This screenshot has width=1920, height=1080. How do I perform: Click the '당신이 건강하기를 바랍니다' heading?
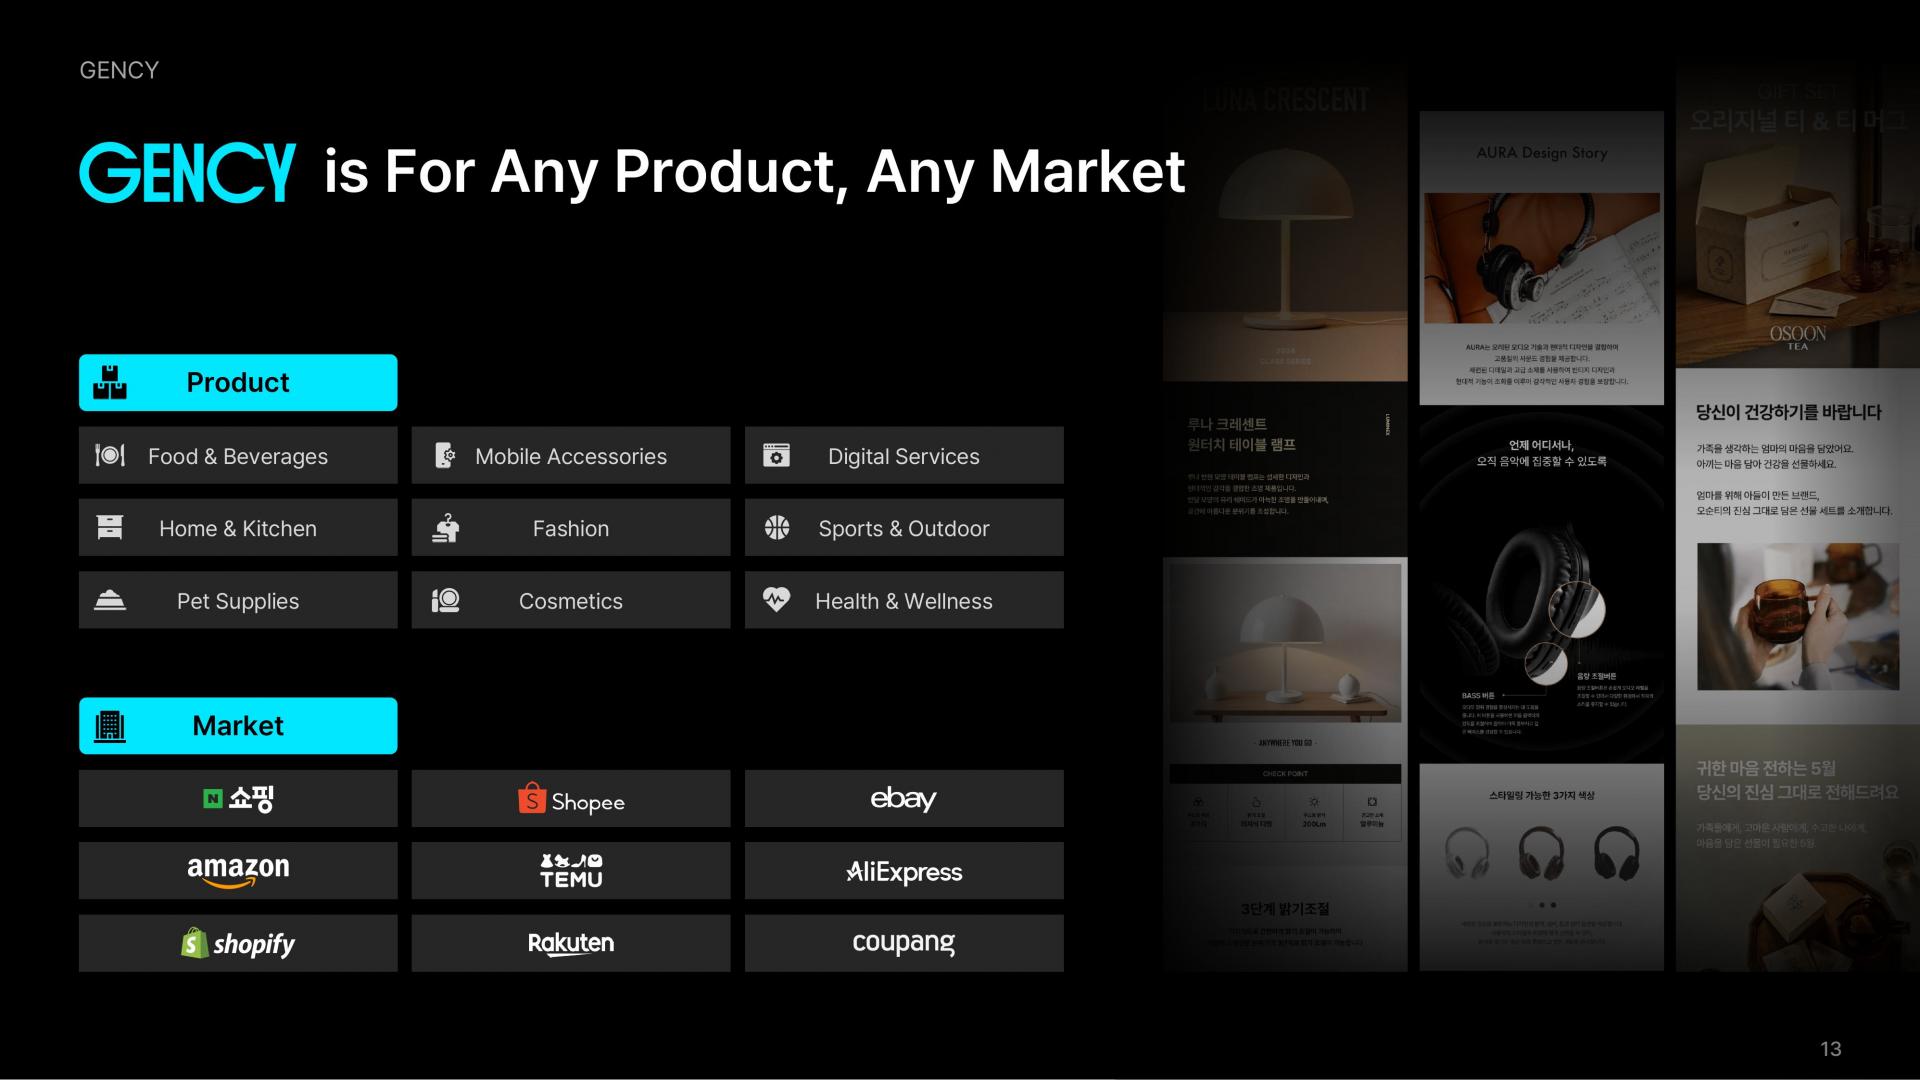click(x=1789, y=412)
